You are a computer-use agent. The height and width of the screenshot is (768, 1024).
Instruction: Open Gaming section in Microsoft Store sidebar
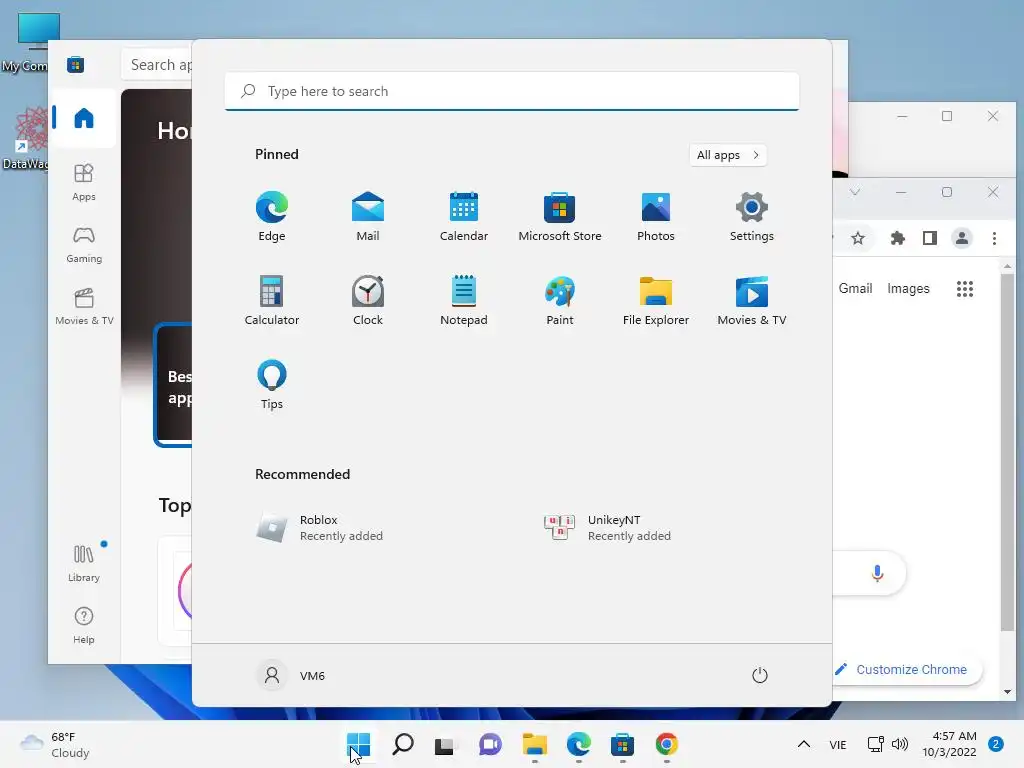tap(84, 244)
